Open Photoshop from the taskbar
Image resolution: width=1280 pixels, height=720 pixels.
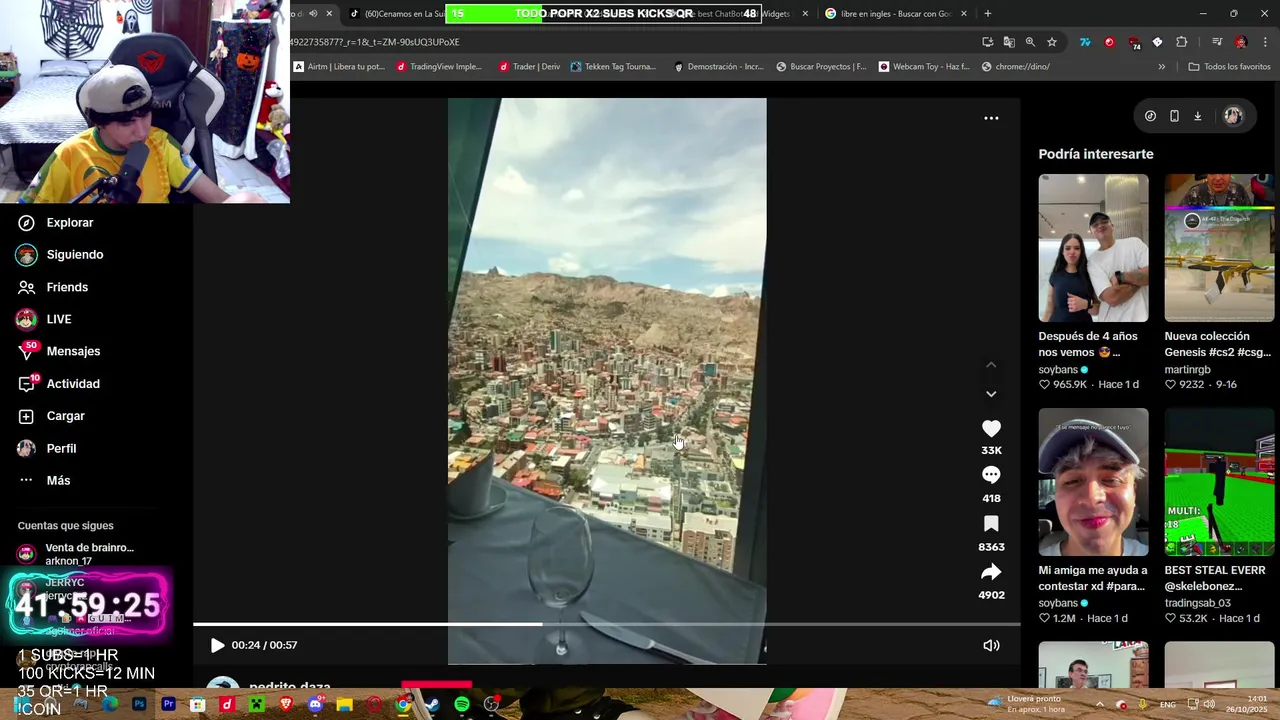pos(139,705)
